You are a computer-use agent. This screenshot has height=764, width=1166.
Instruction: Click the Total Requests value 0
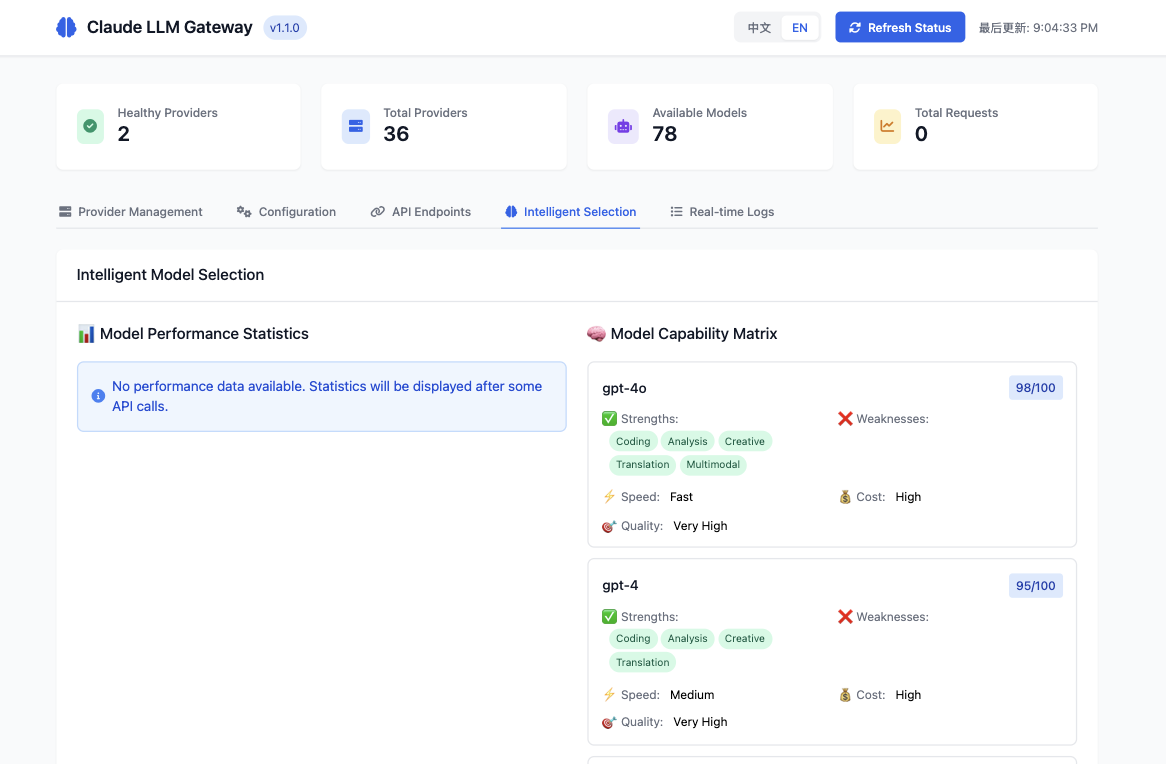pyautogui.click(x=921, y=134)
